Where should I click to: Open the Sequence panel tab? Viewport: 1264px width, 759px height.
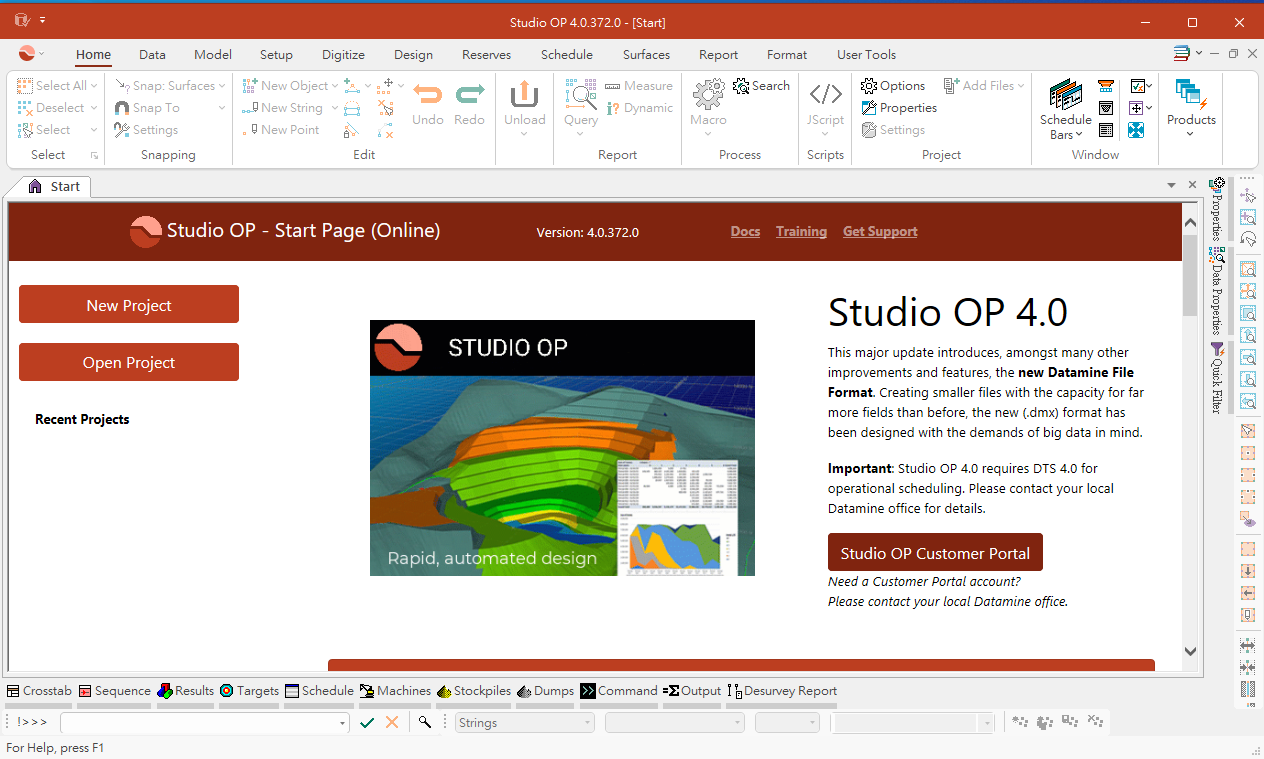(x=115, y=691)
